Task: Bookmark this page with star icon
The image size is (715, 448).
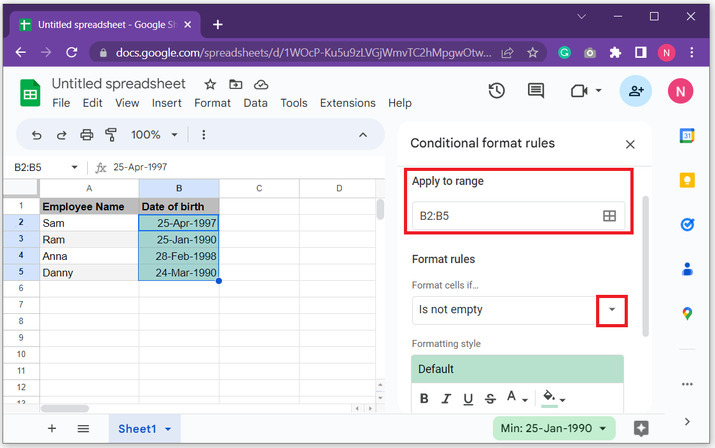Action: [532, 52]
